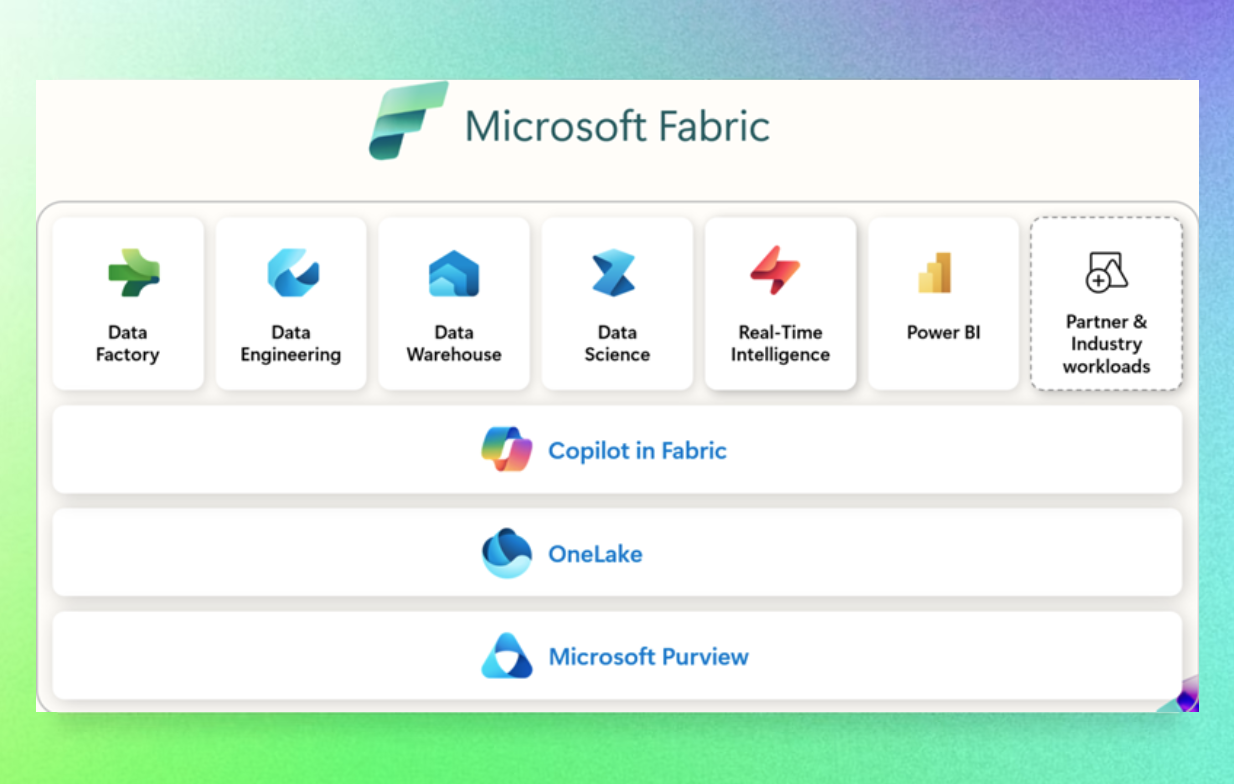
Task: Click the Microsoft Purview icon
Action: pyautogui.click(x=507, y=656)
